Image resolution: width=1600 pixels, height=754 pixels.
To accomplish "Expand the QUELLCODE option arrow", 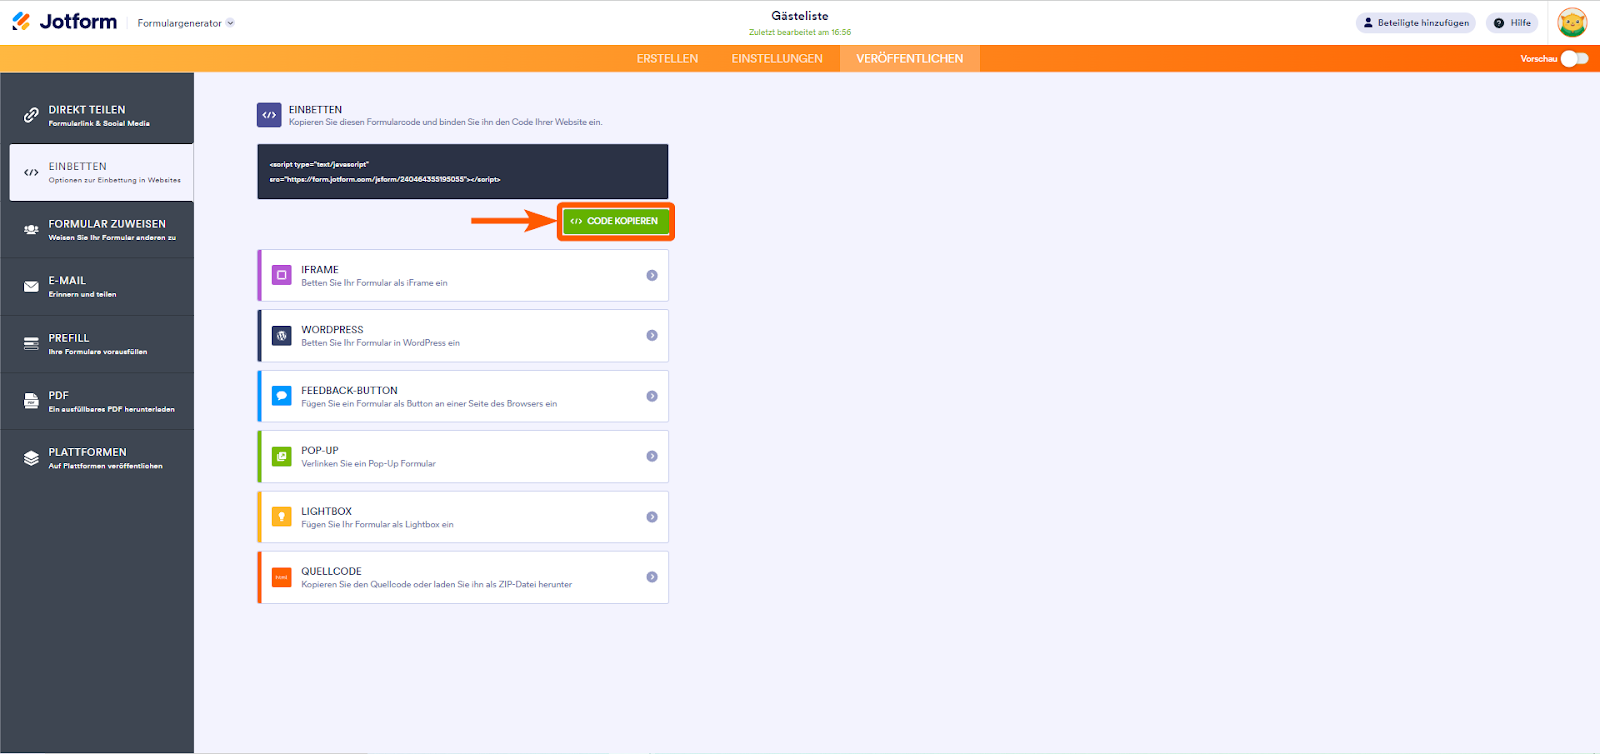I will tap(652, 577).
